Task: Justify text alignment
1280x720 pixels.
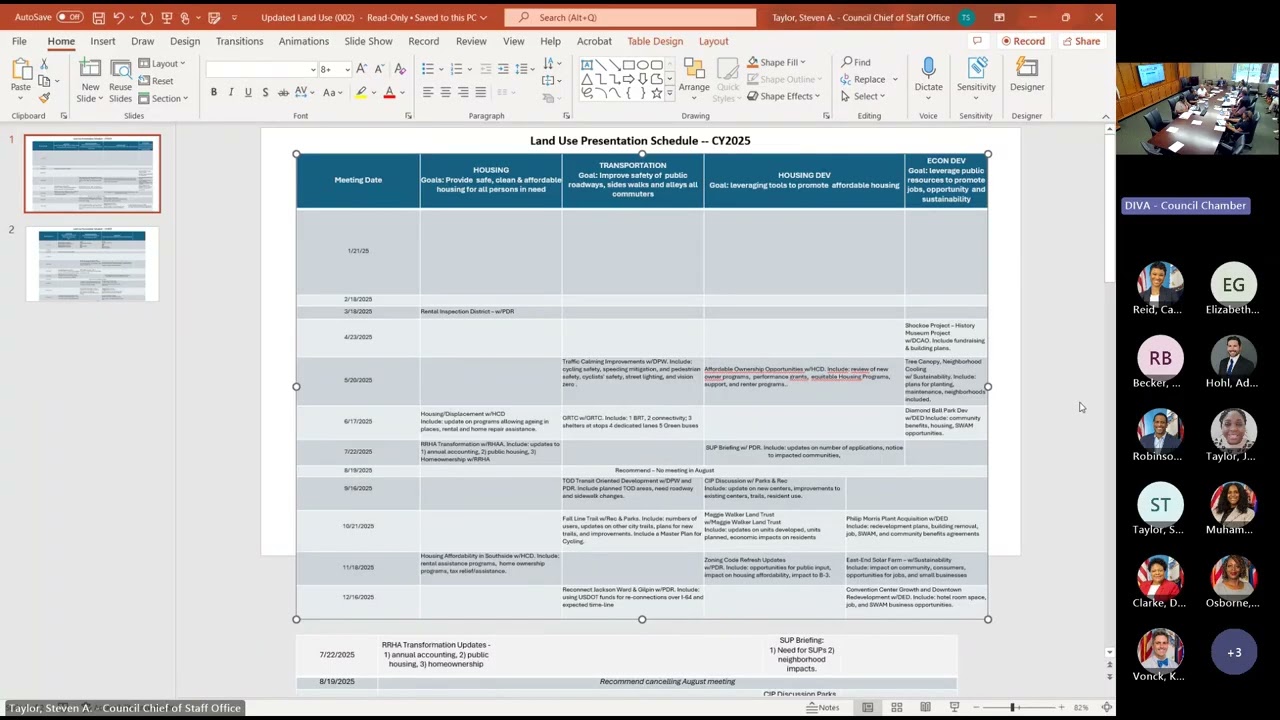Action: pos(481,92)
